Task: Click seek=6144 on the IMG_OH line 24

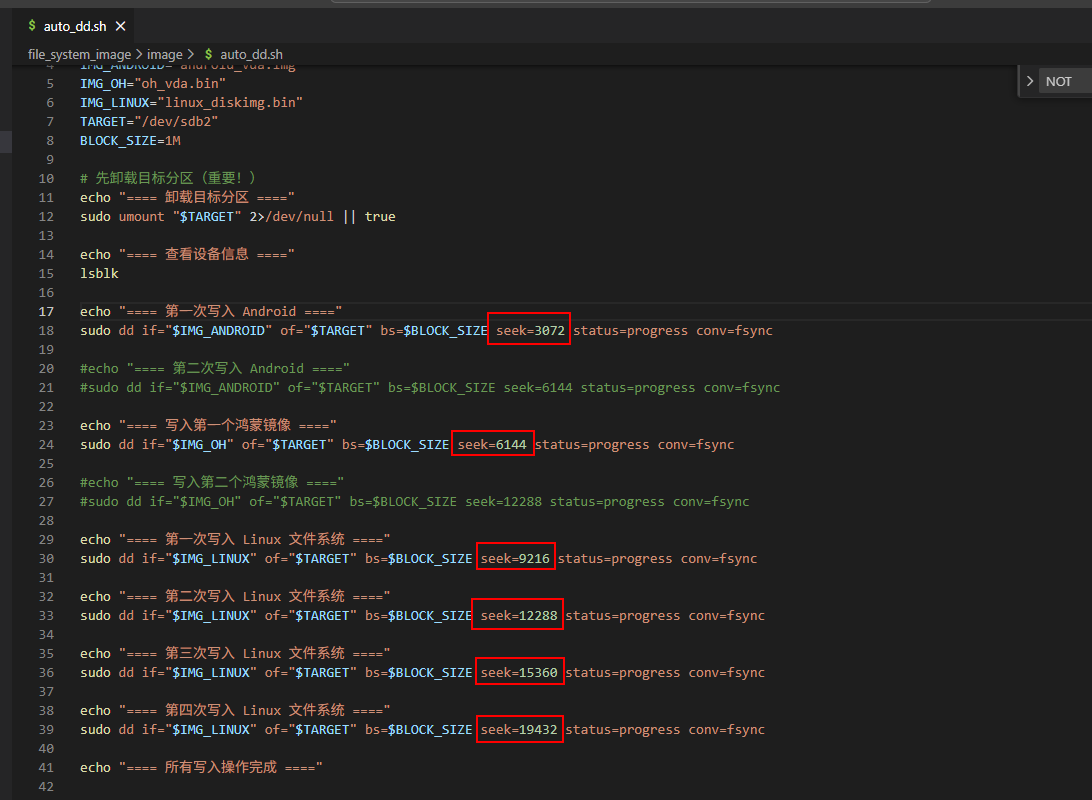Action: (493, 444)
